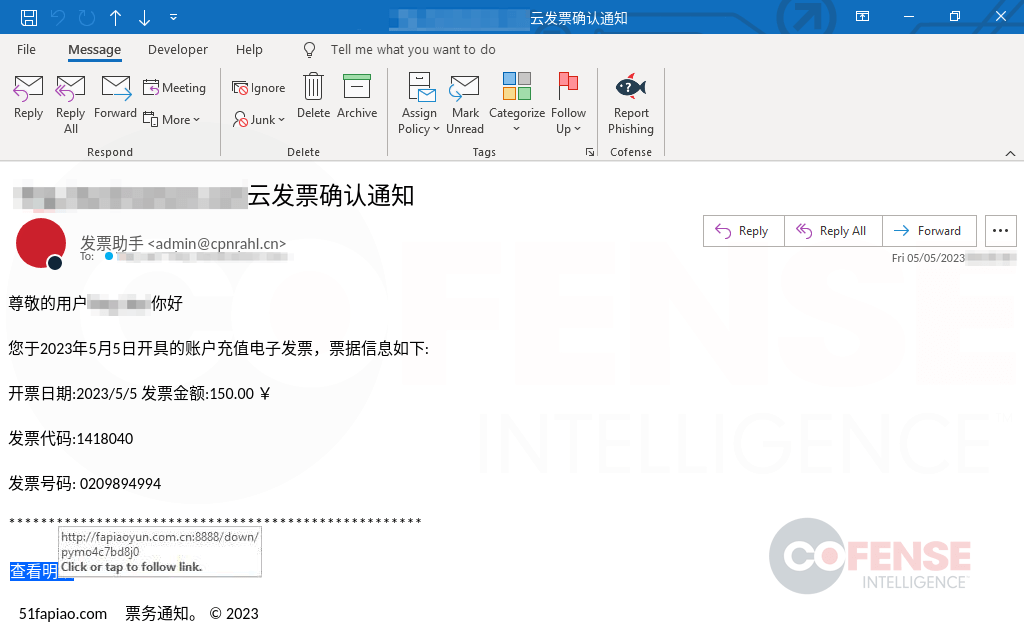
Task: Click the Report Phishing fish icon
Action: pyautogui.click(x=630, y=88)
